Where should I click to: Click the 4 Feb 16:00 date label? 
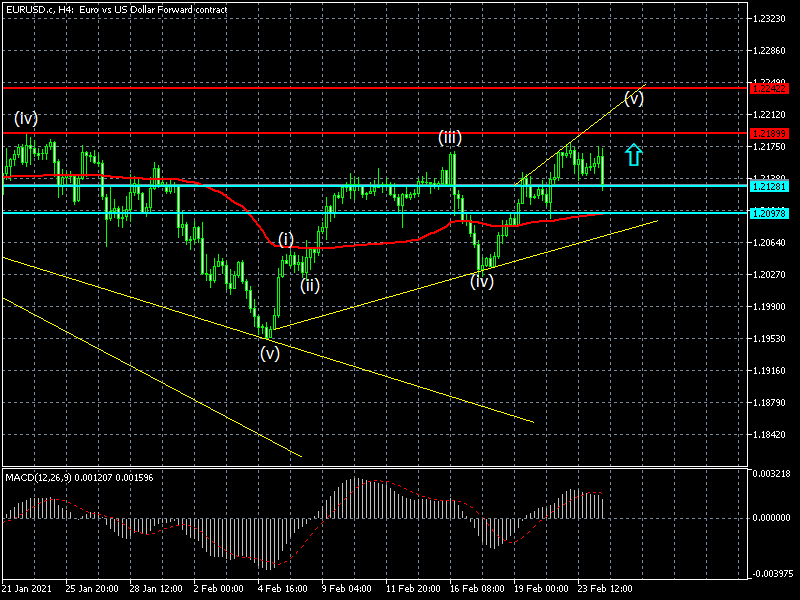282,588
